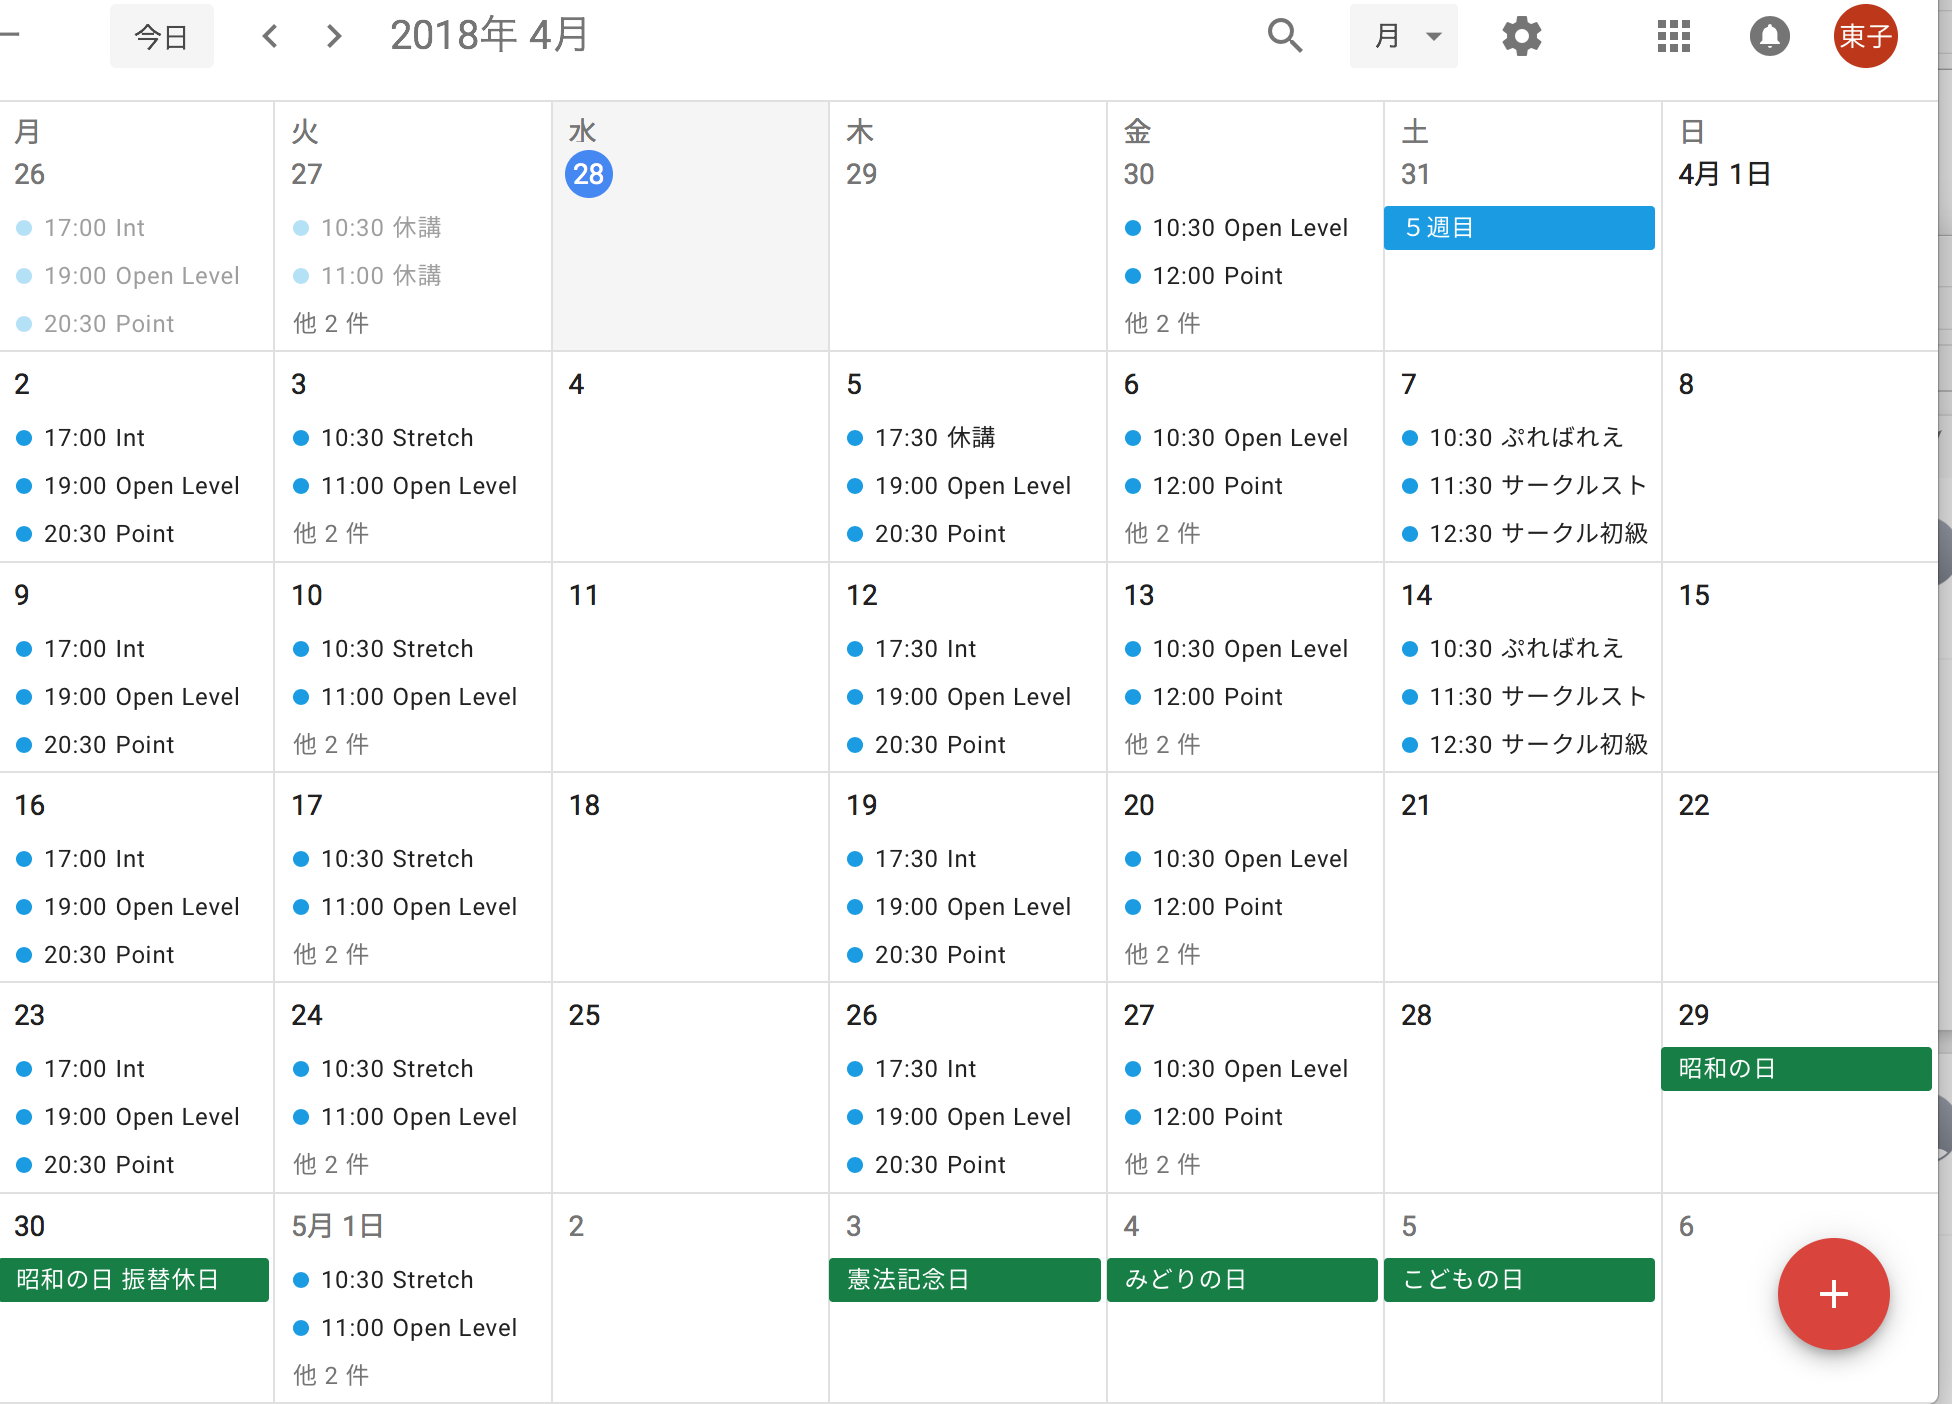Show more events on March 30
The image size is (1952, 1404).
tap(1162, 323)
